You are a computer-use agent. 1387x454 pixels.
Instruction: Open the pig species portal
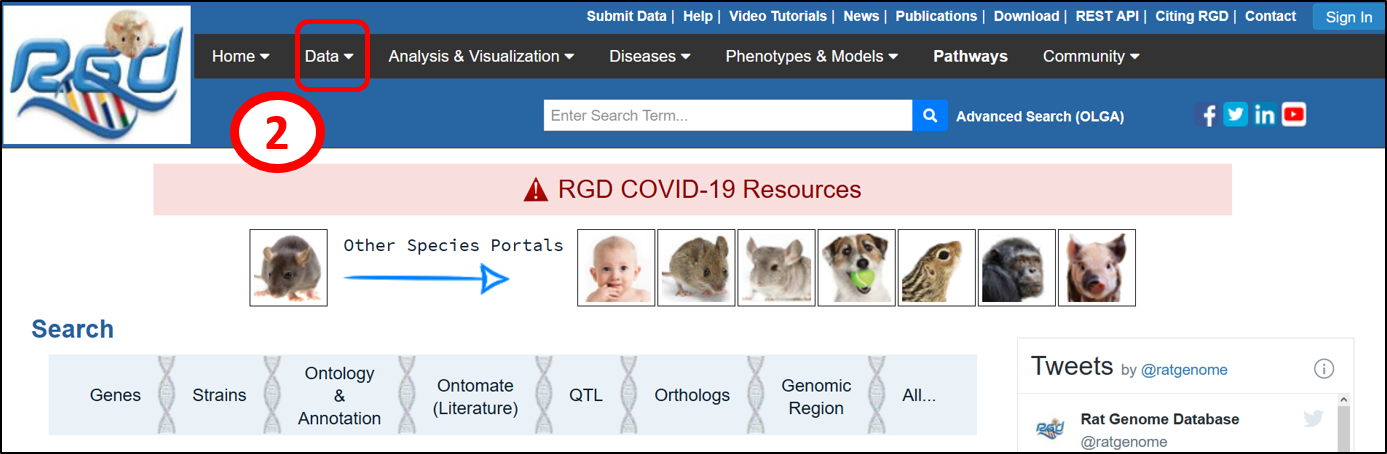[1097, 267]
